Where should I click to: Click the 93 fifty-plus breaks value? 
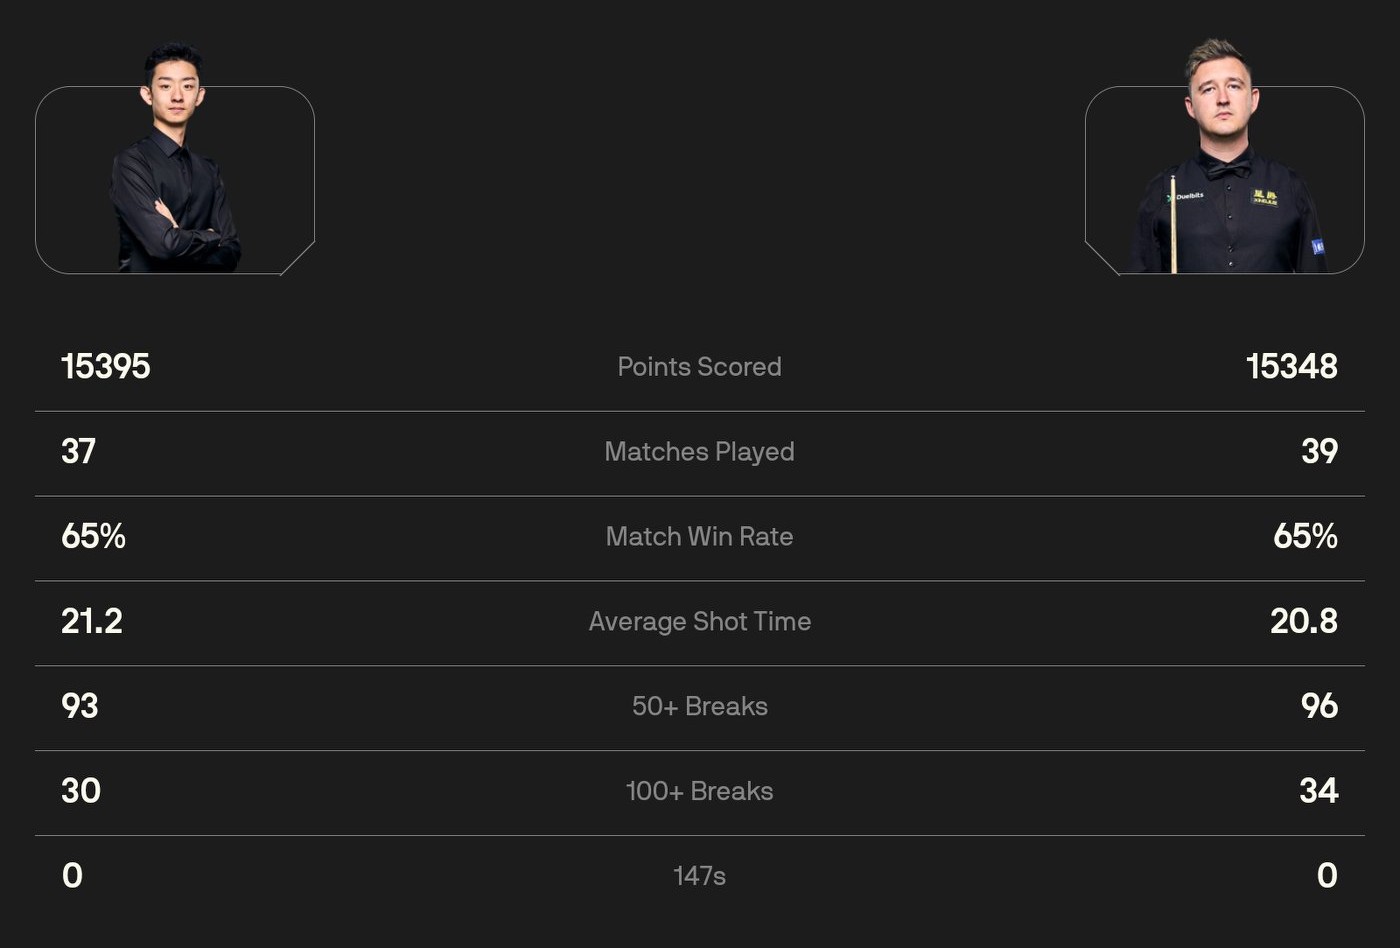pyautogui.click(x=79, y=707)
